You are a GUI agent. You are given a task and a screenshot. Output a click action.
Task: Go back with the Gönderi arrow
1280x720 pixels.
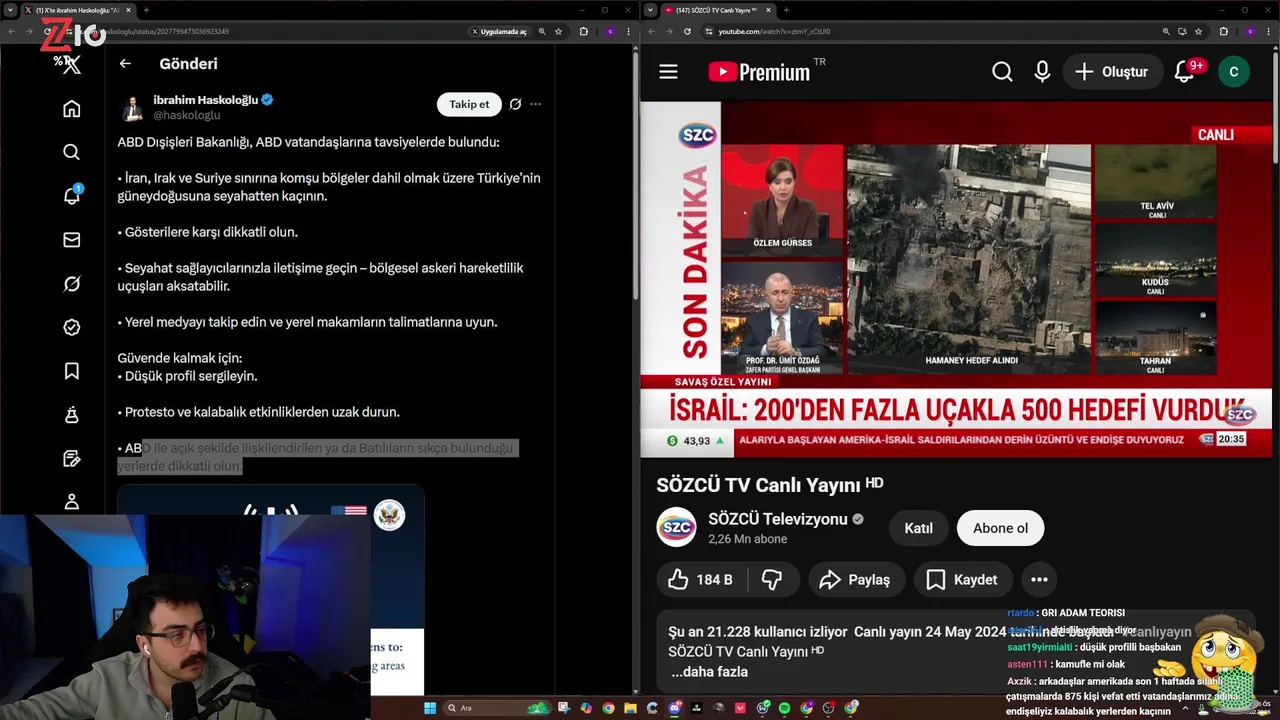click(x=125, y=63)
